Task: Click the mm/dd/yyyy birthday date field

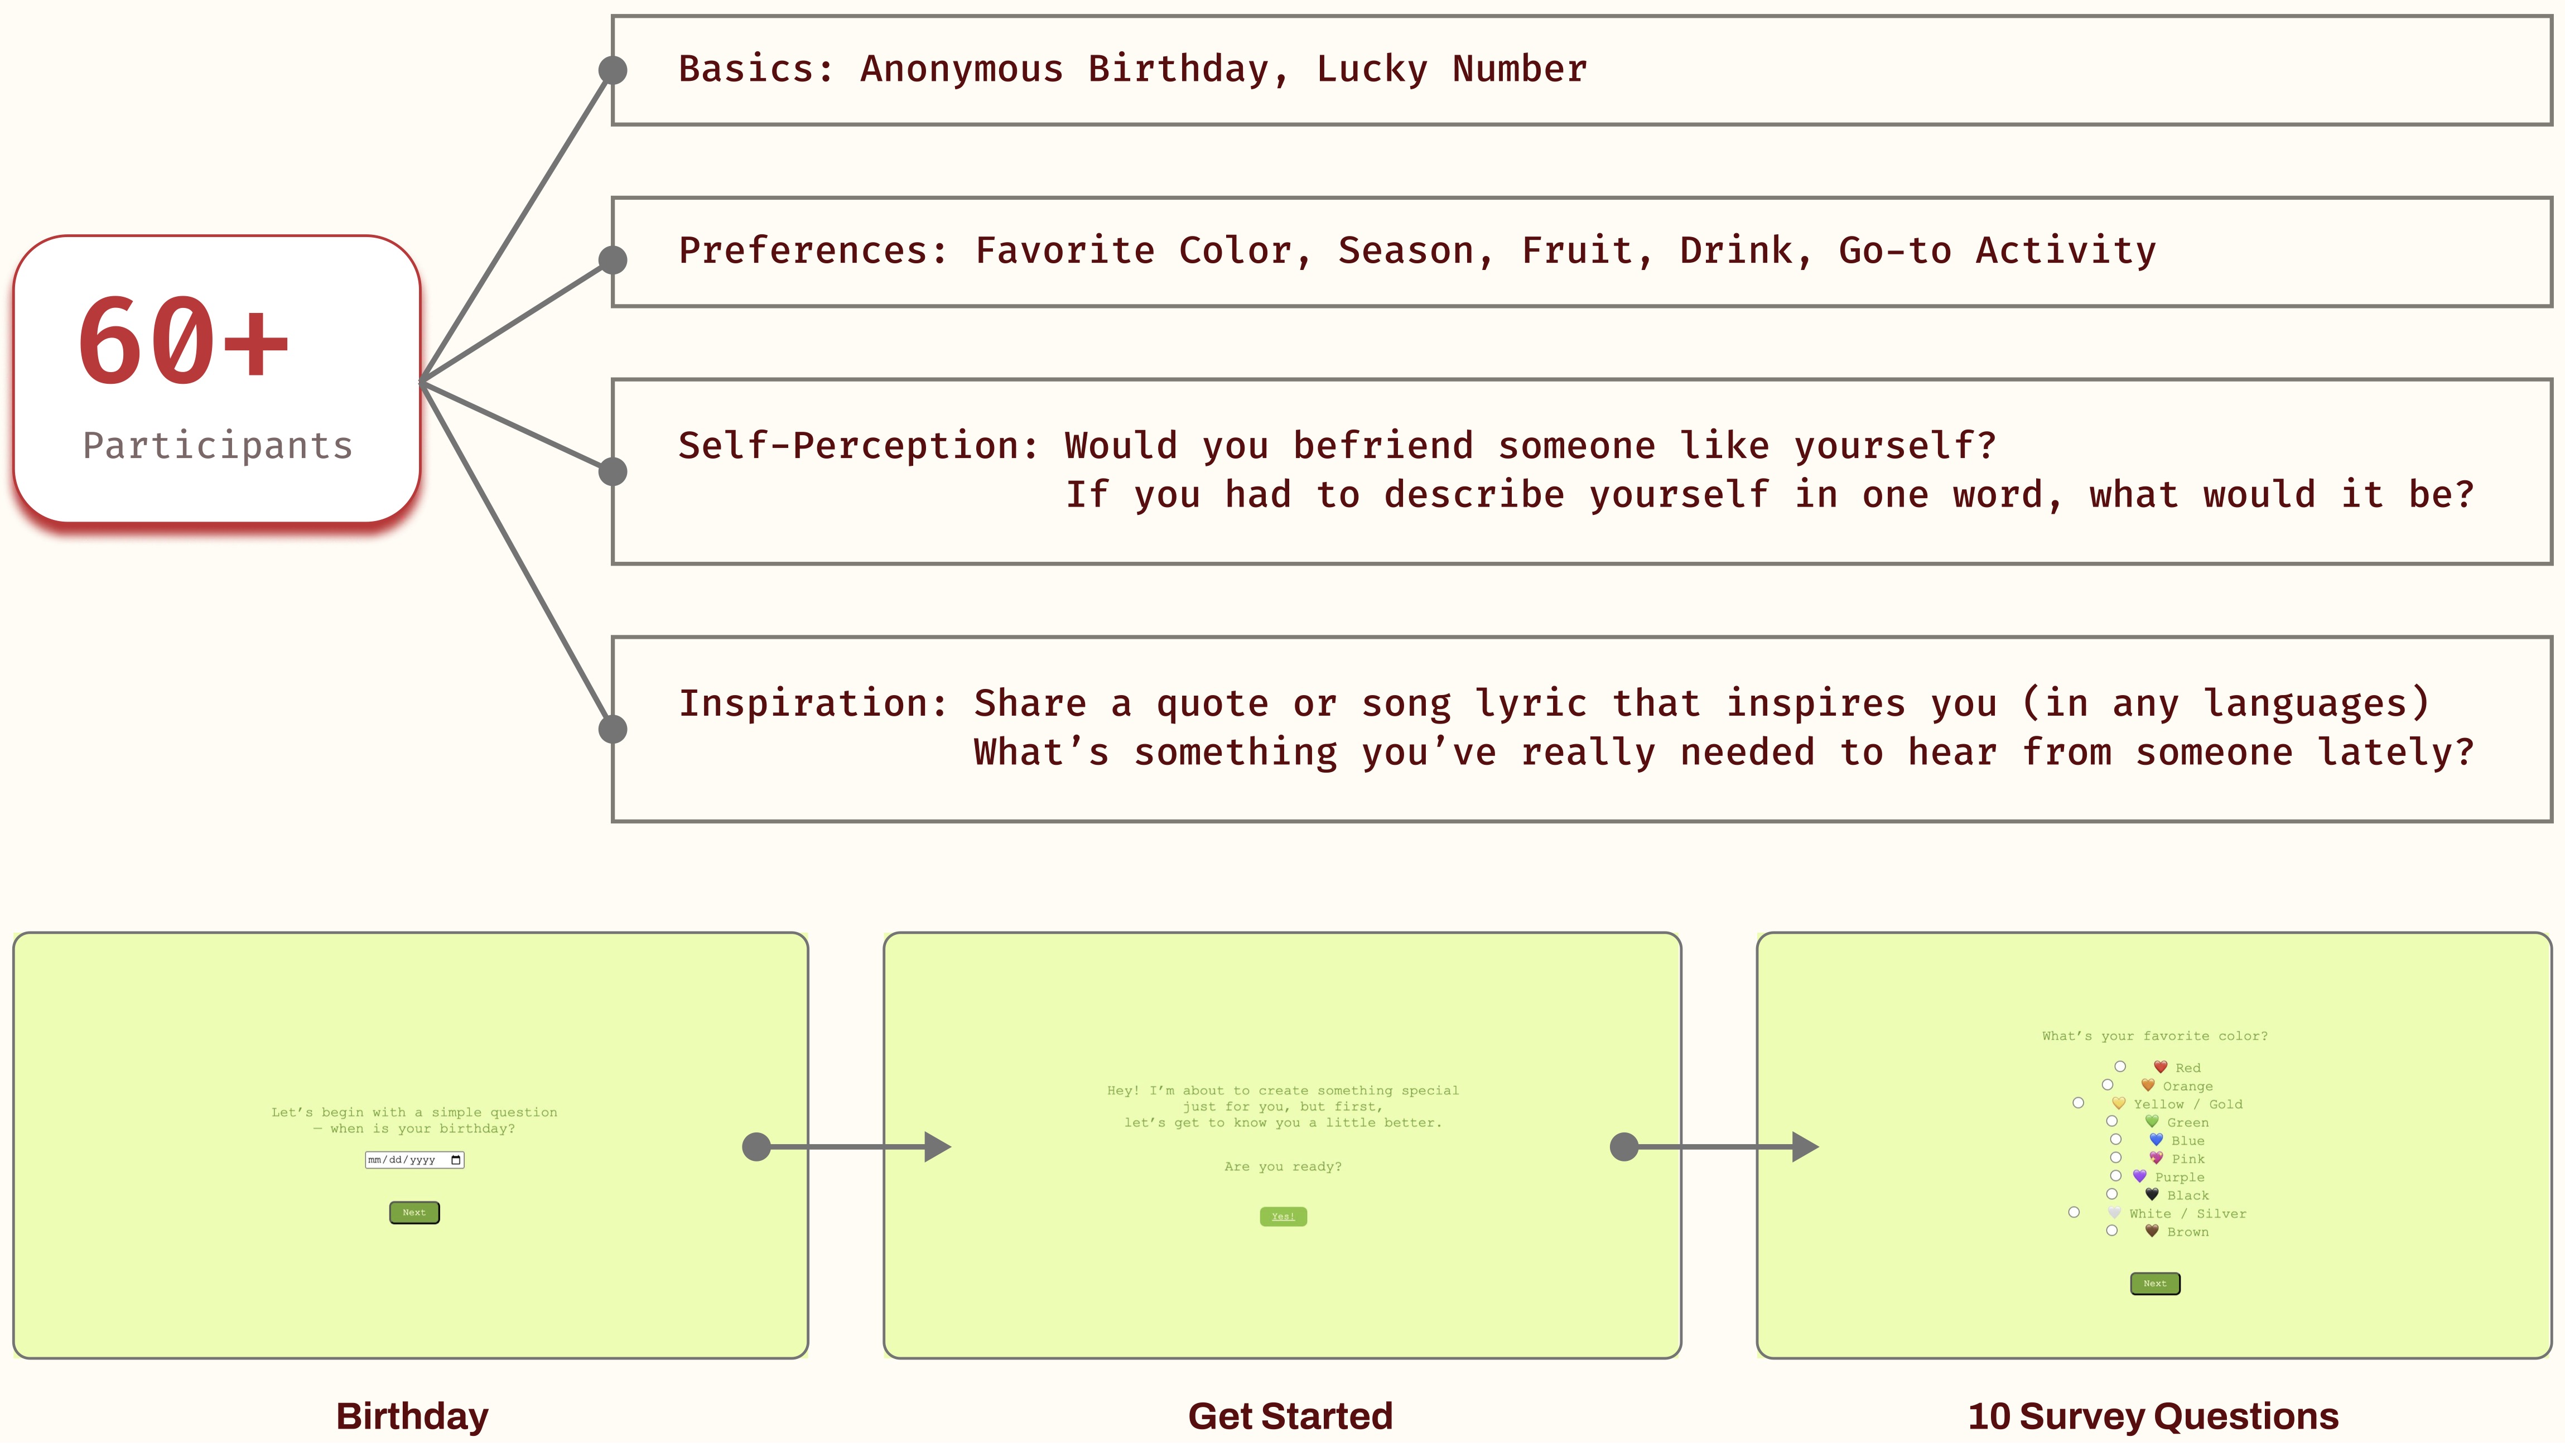Action: 404,1160
